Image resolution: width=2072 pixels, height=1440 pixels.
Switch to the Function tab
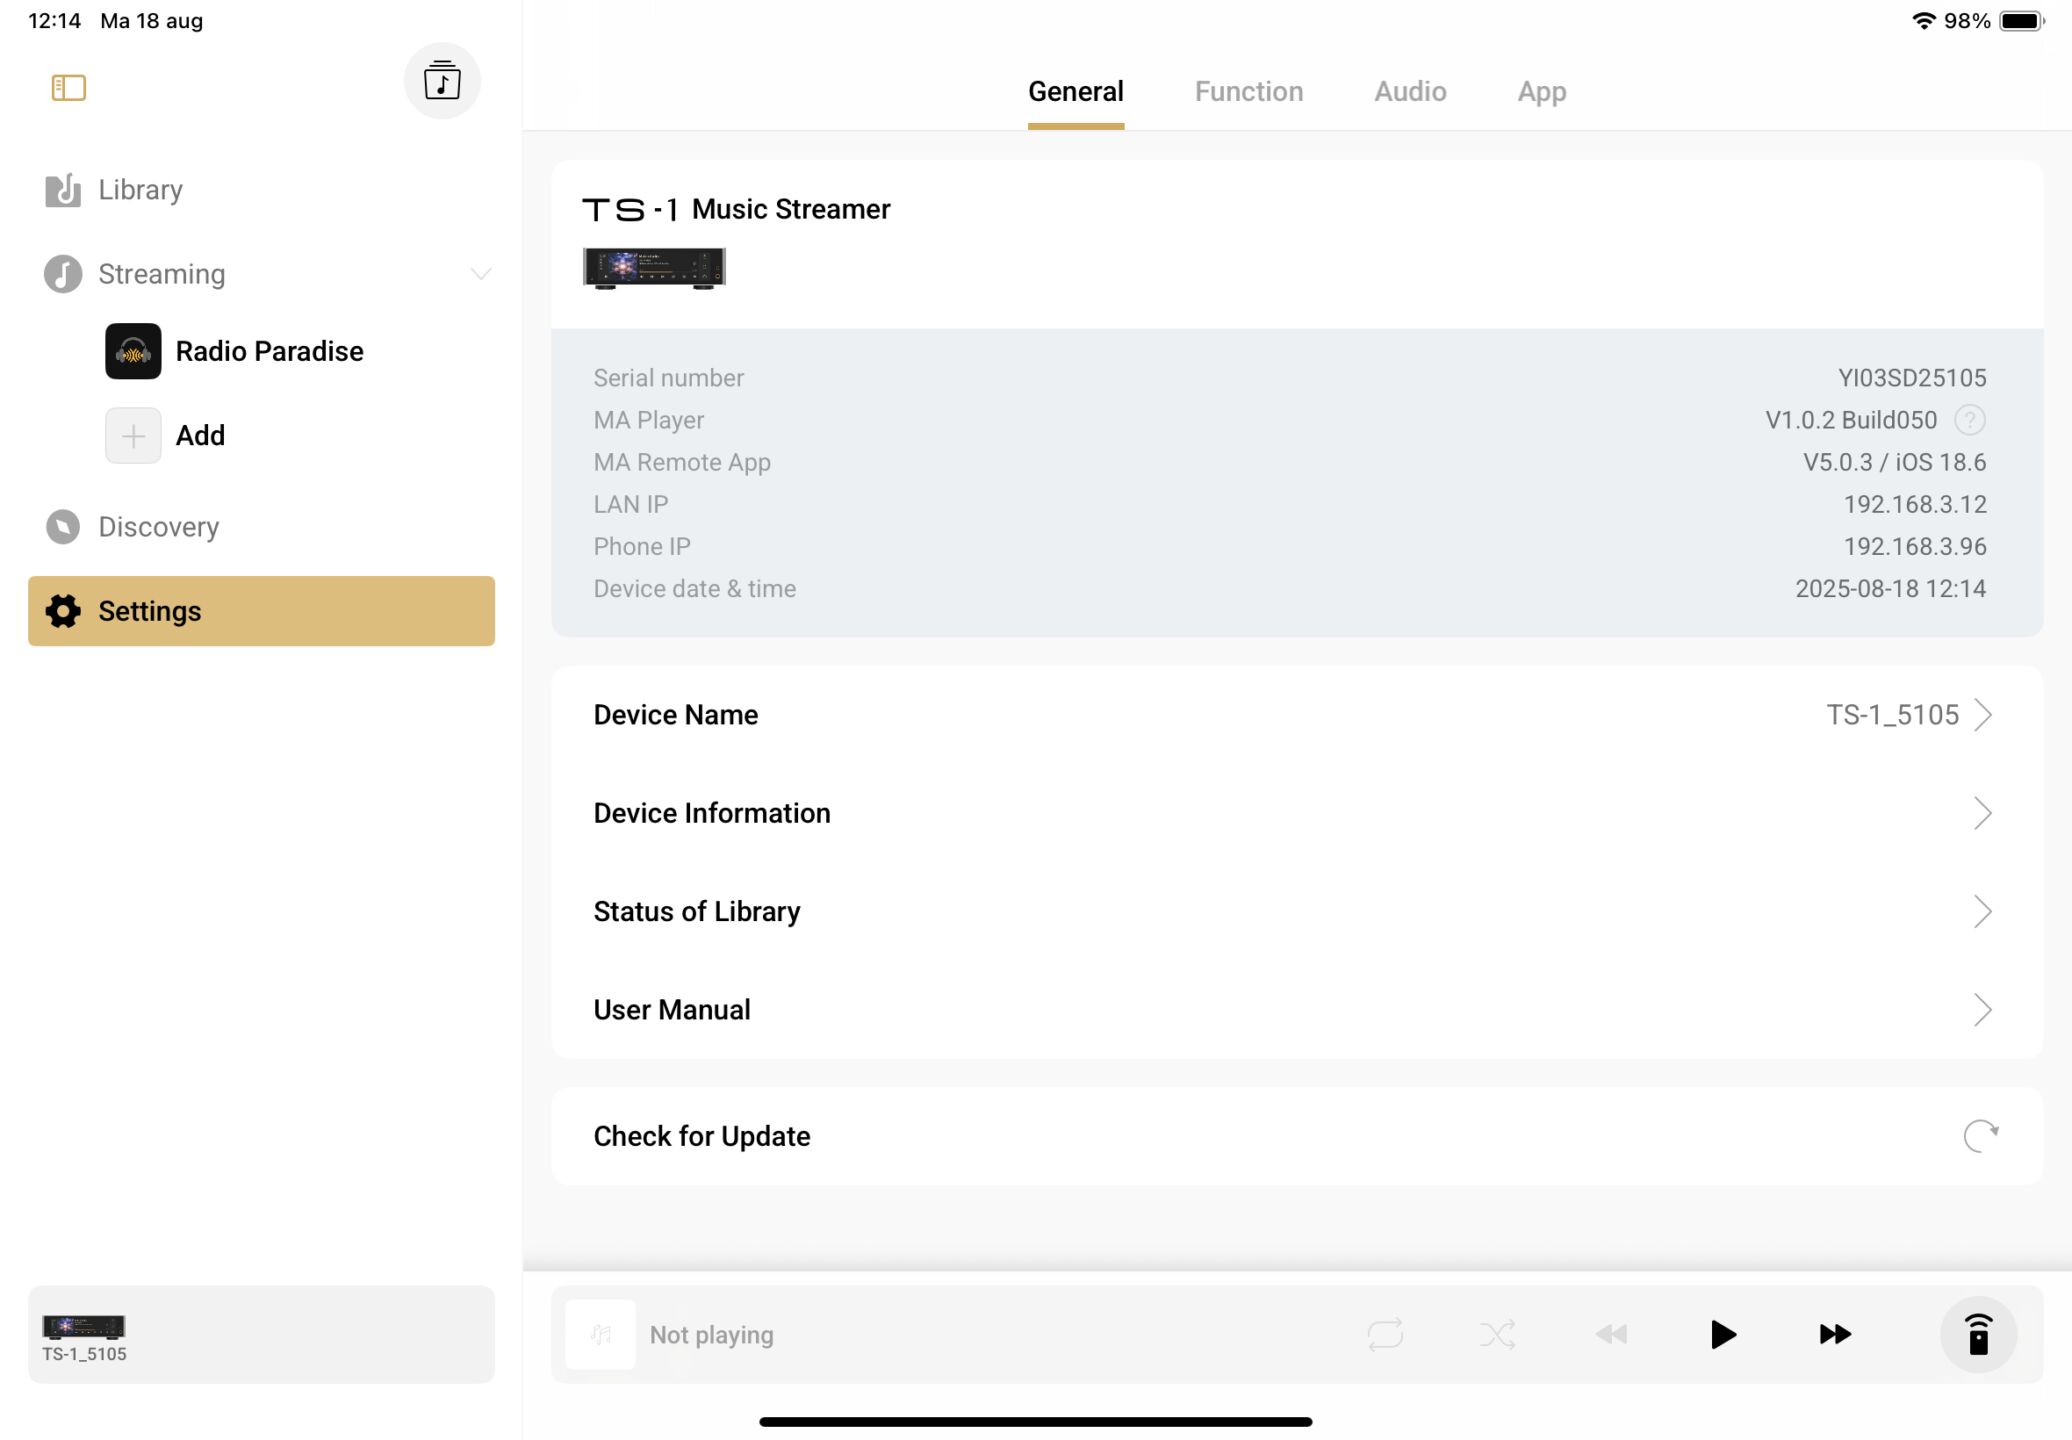(1249, 92)
